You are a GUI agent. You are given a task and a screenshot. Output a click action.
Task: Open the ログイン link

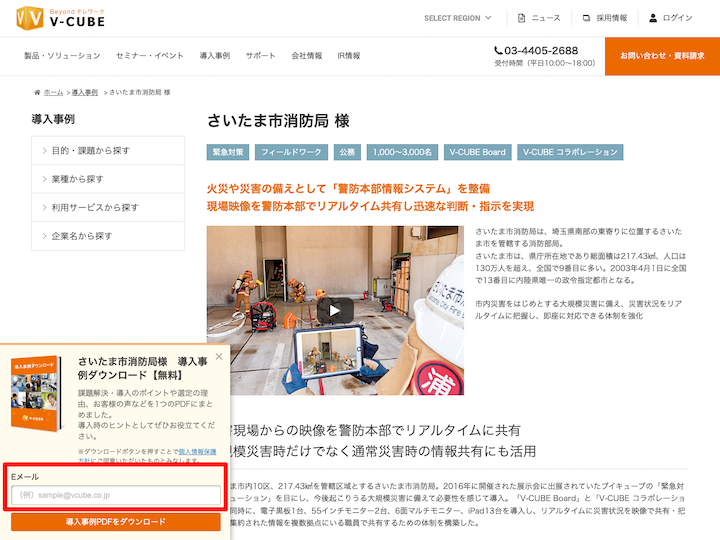point(677,18)
